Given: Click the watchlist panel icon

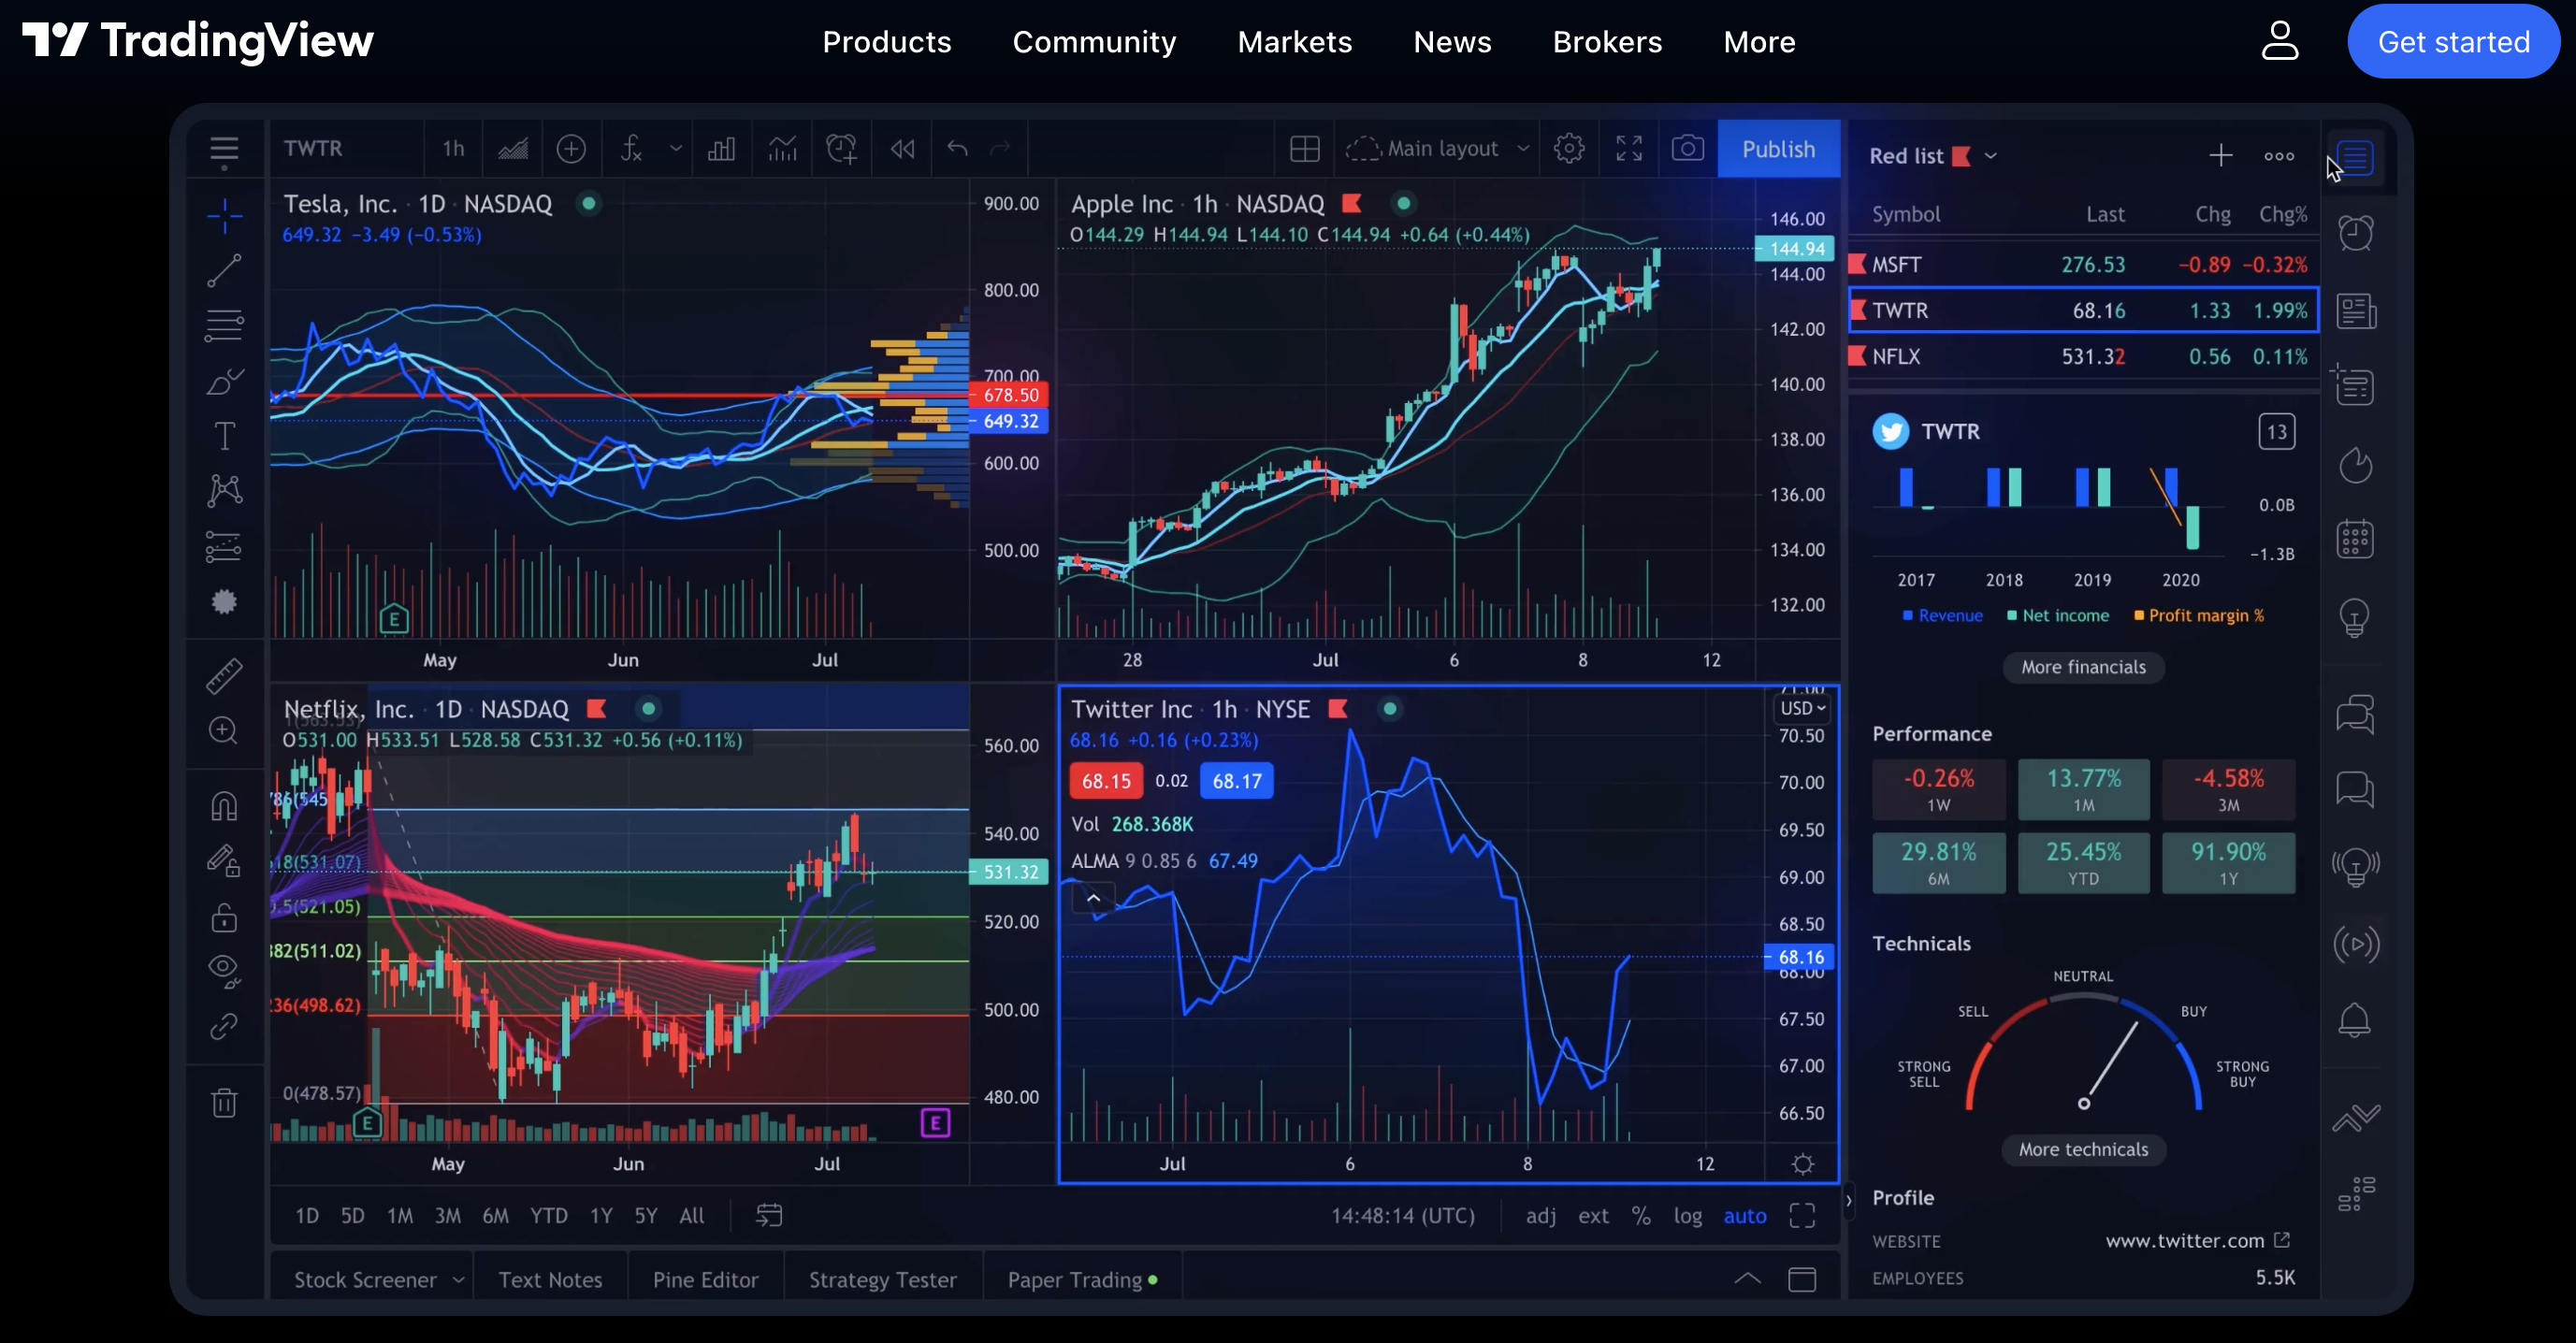Looking at the screenshot, I should [2356, 155].
